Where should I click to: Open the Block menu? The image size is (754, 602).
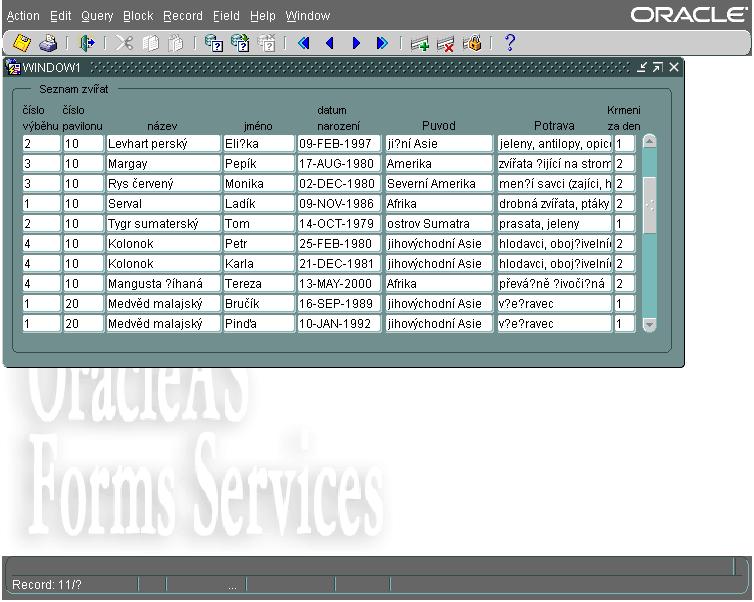tap(138, 16)
